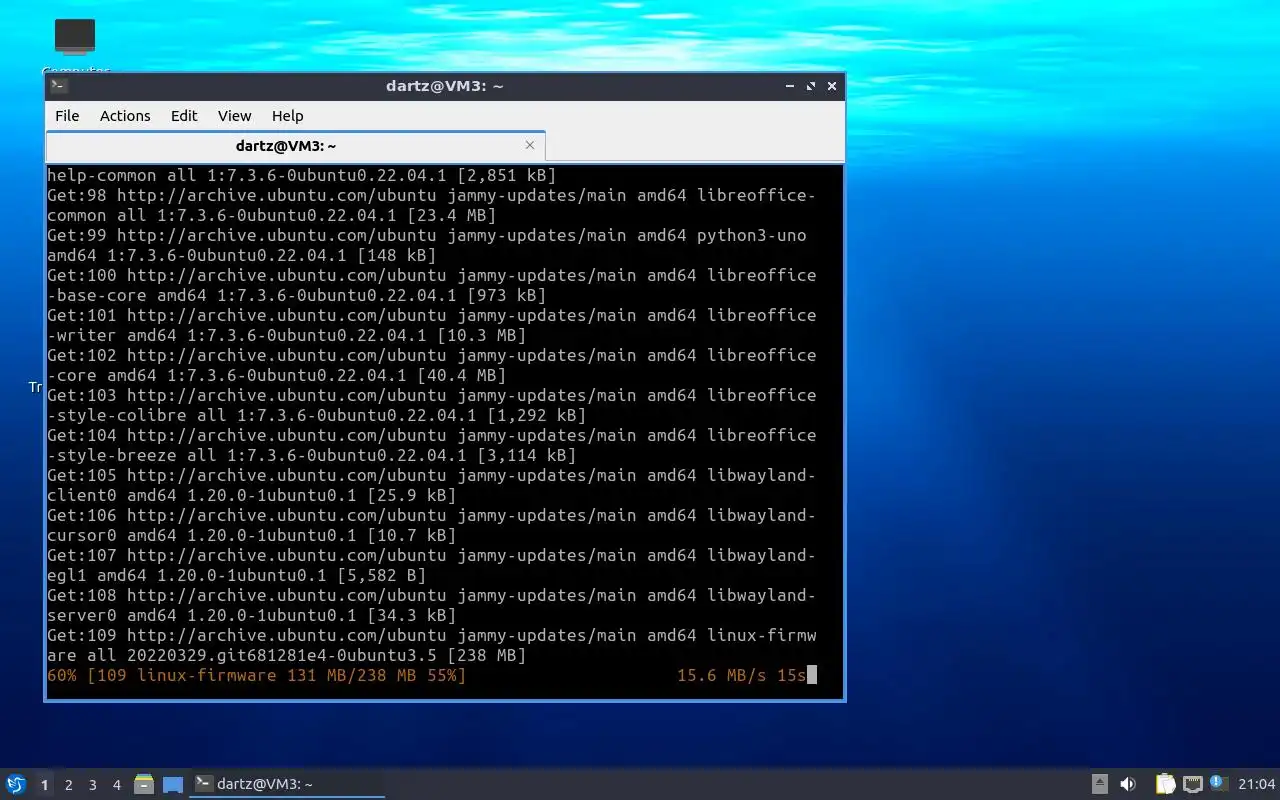Image resolution: width=1280 pixels, height=800 pixels.
Task: Click the terminal icon in the title bar
Action: [59, 86]
